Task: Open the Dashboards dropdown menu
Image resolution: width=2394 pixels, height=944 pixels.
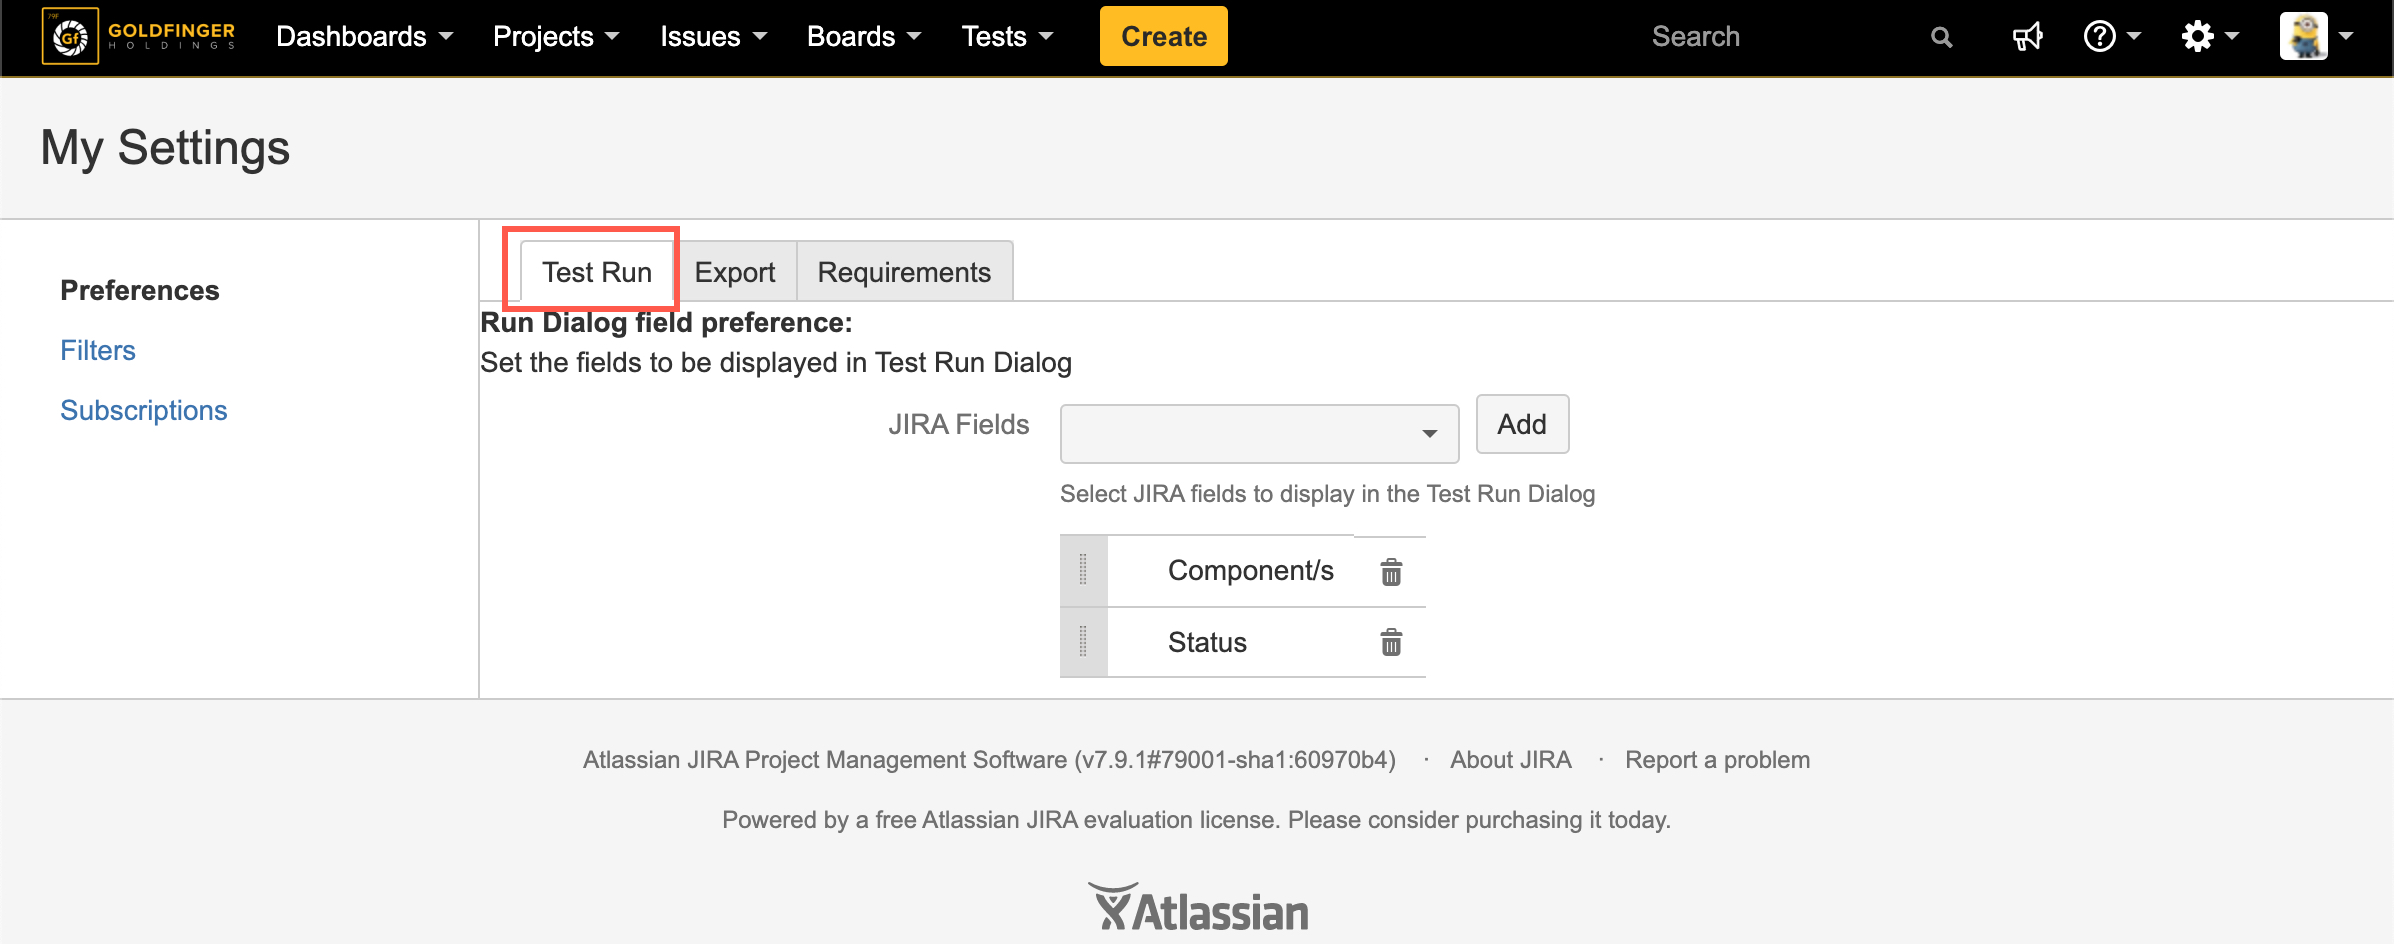Action: click(x=364, y=37)
